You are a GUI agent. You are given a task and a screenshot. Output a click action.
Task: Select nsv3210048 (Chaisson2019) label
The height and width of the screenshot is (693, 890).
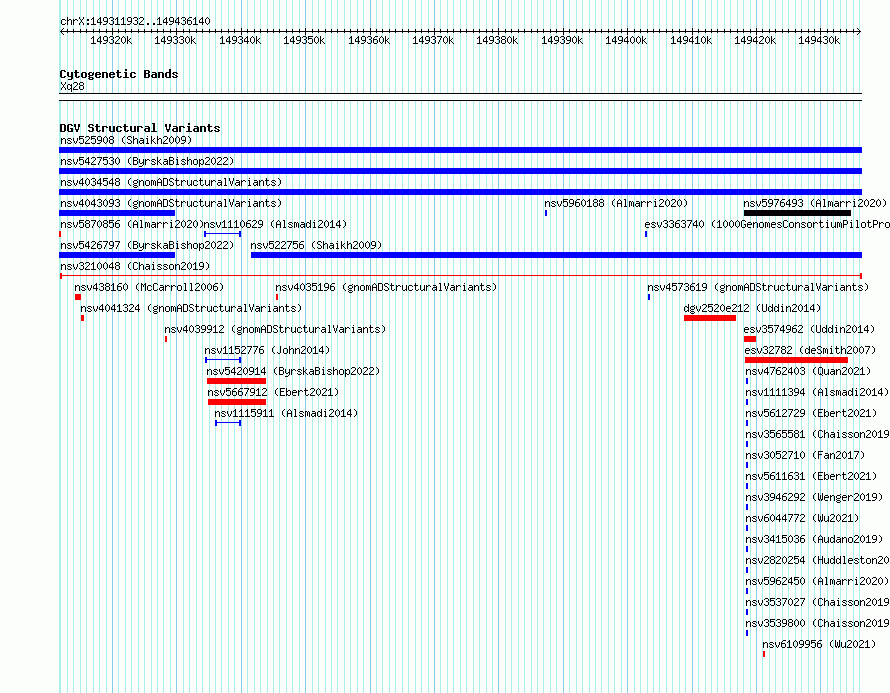coord(135,266)
